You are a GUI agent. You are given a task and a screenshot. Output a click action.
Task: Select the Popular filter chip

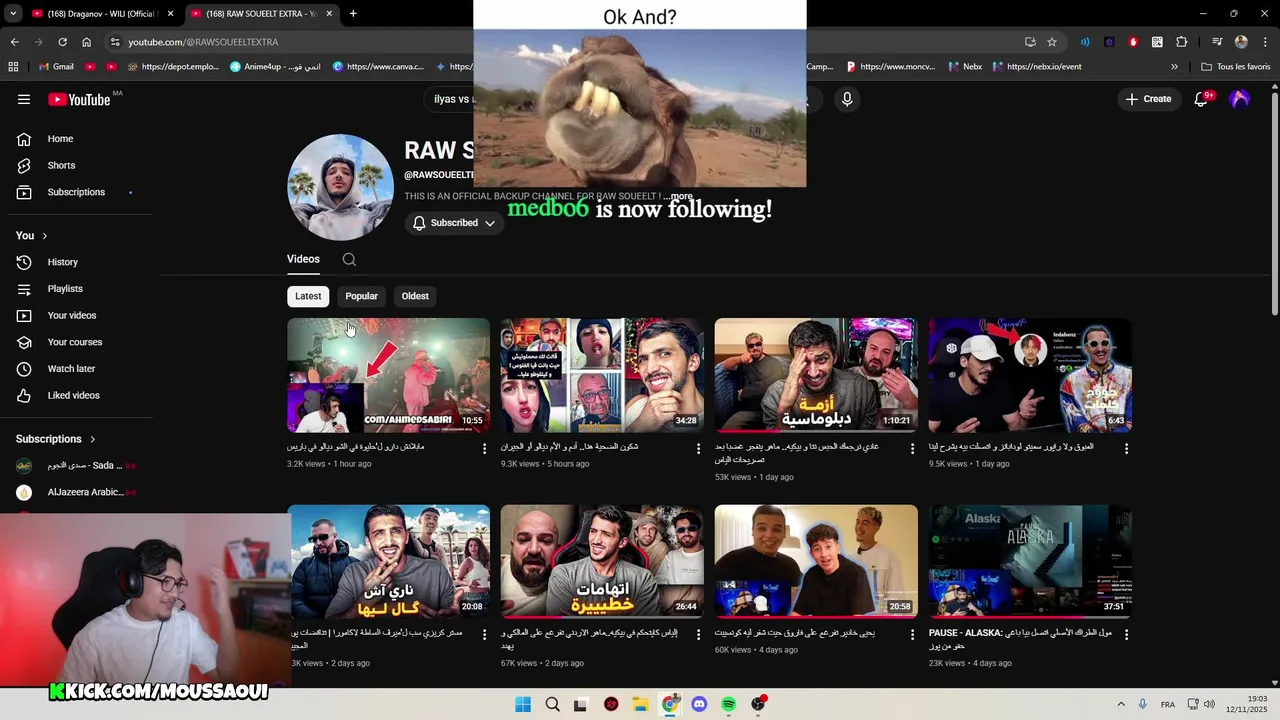(x=361, y=296)
